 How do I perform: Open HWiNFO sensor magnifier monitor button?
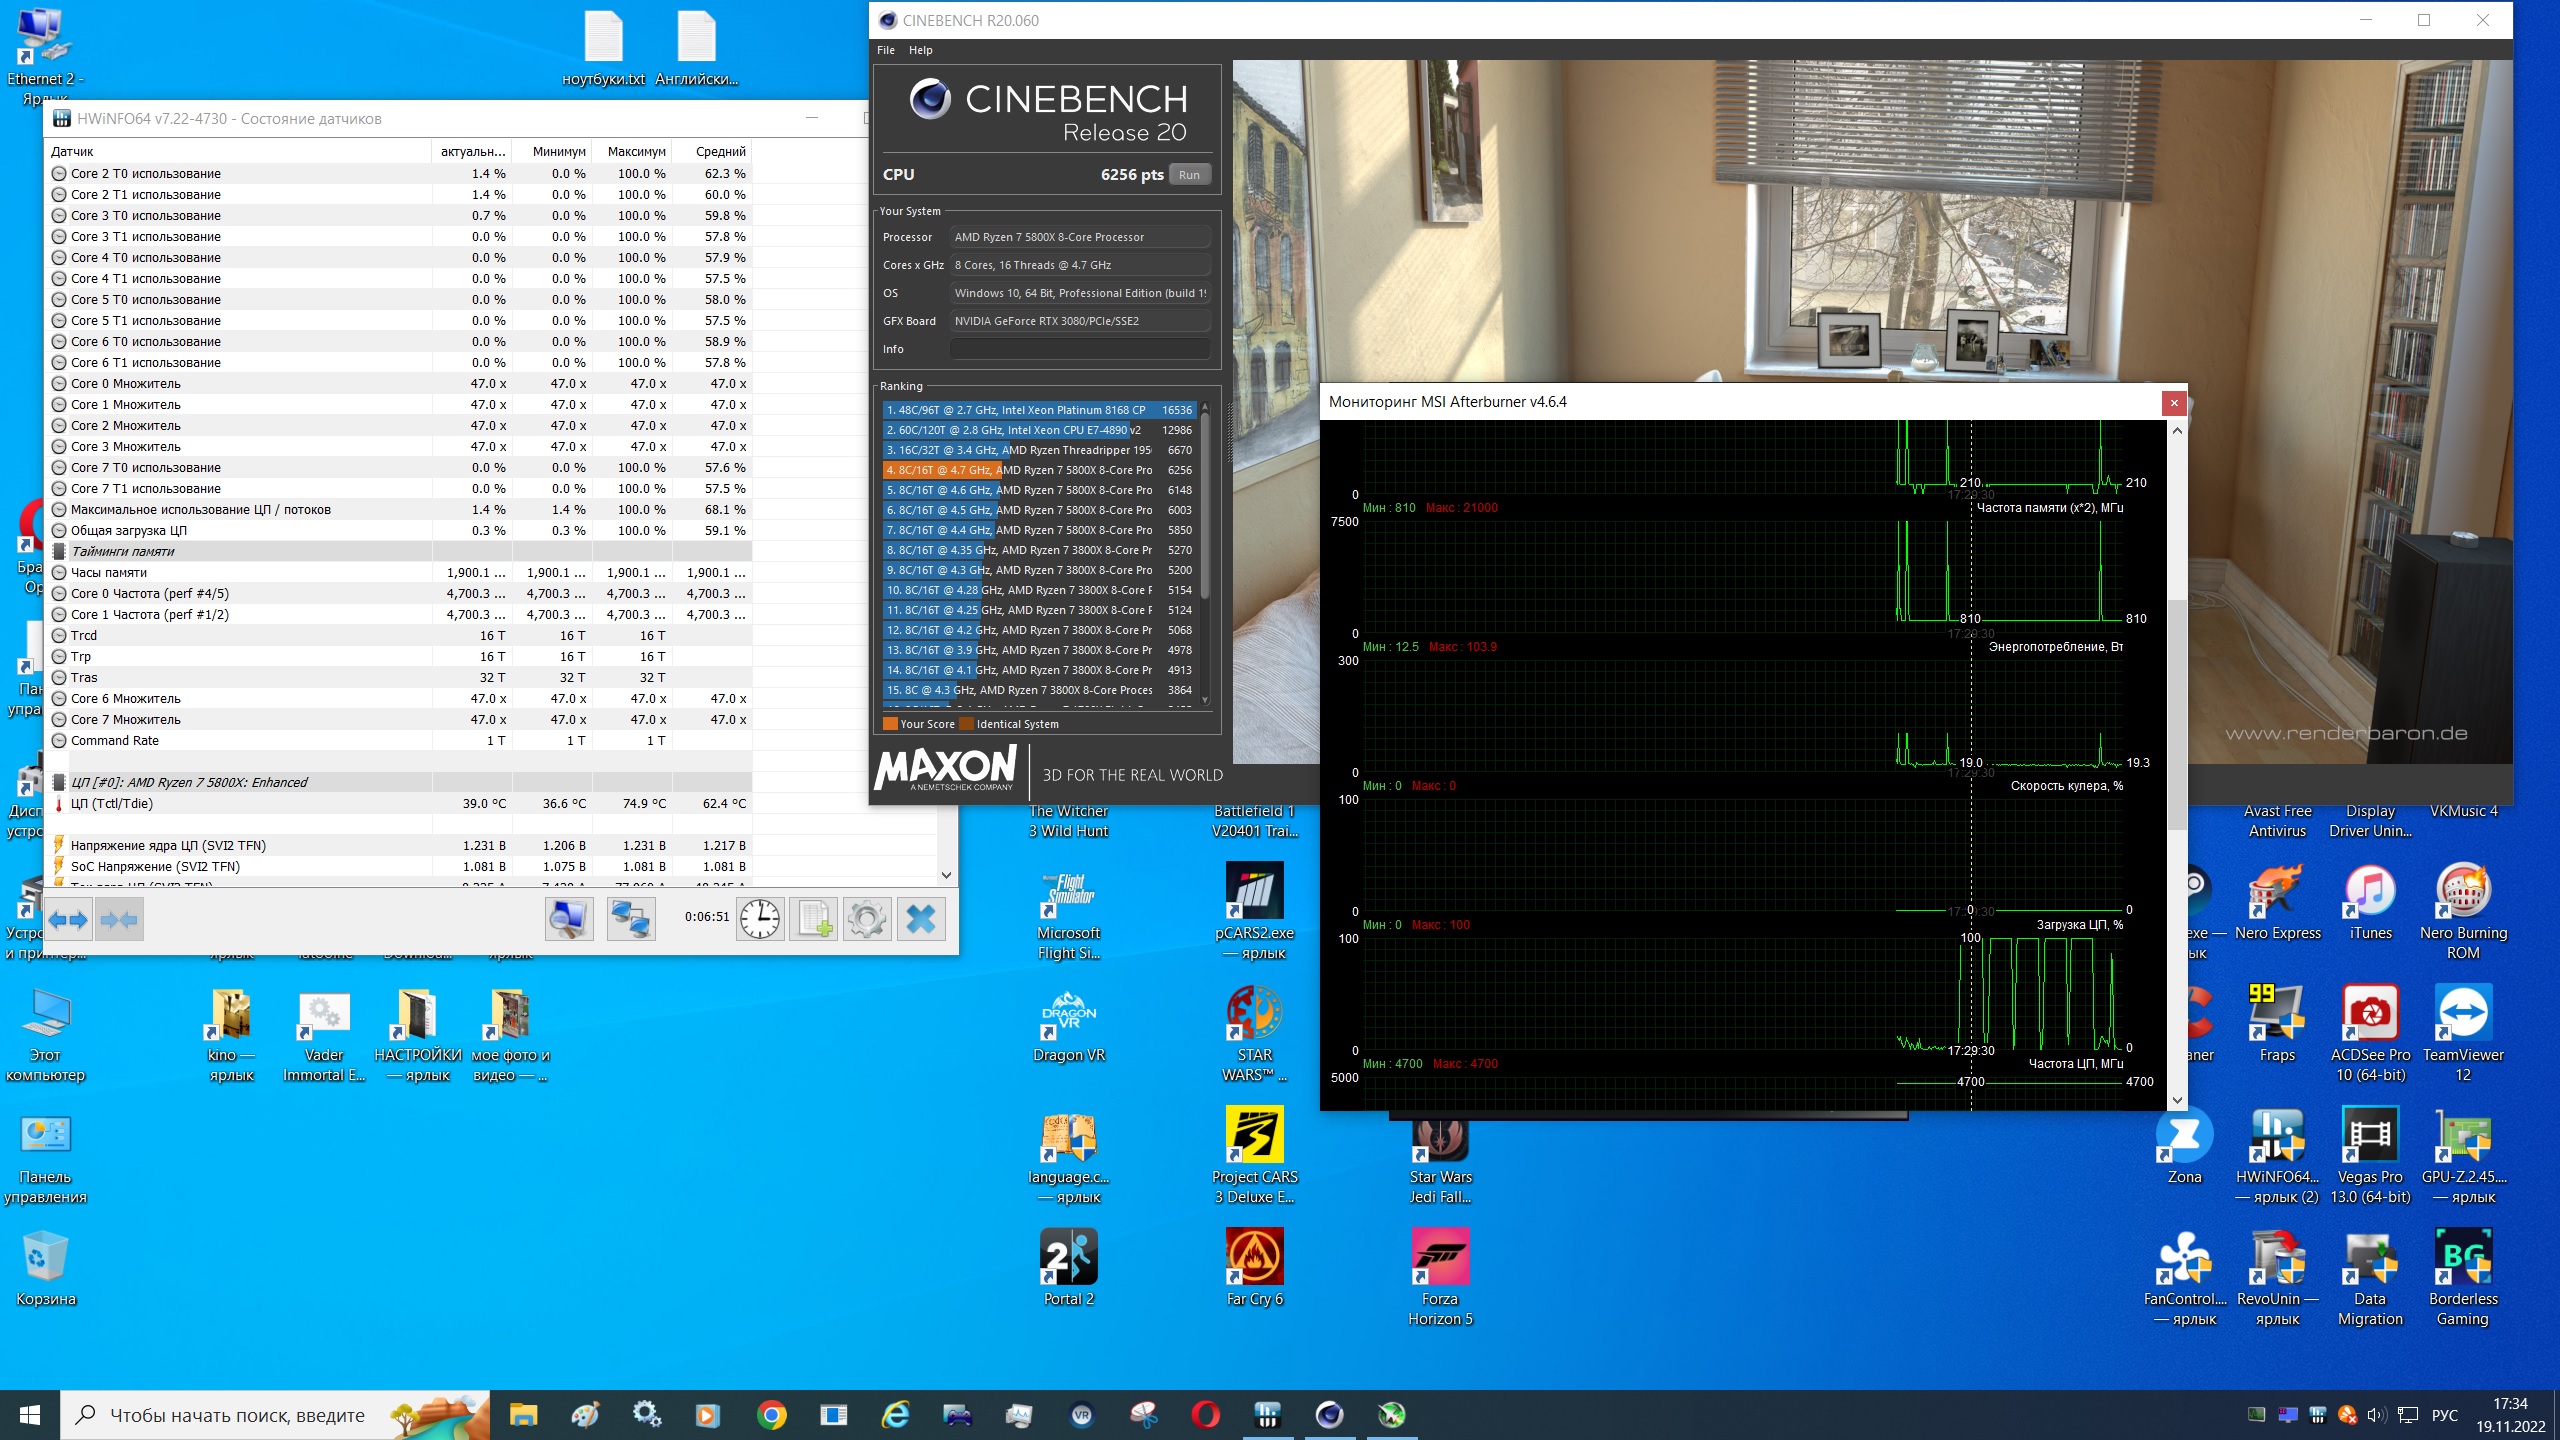pos(568,919)
